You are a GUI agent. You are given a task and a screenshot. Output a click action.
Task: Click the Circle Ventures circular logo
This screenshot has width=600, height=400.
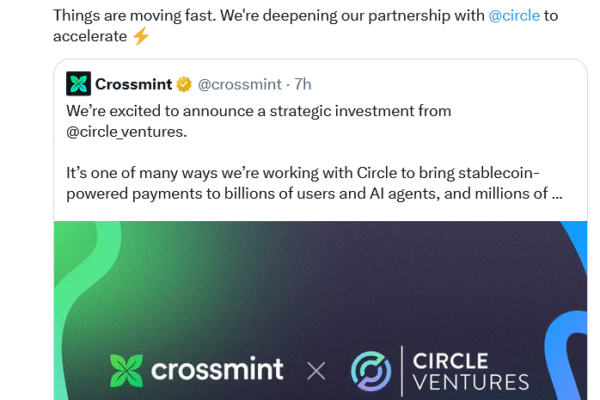point(371,371)
